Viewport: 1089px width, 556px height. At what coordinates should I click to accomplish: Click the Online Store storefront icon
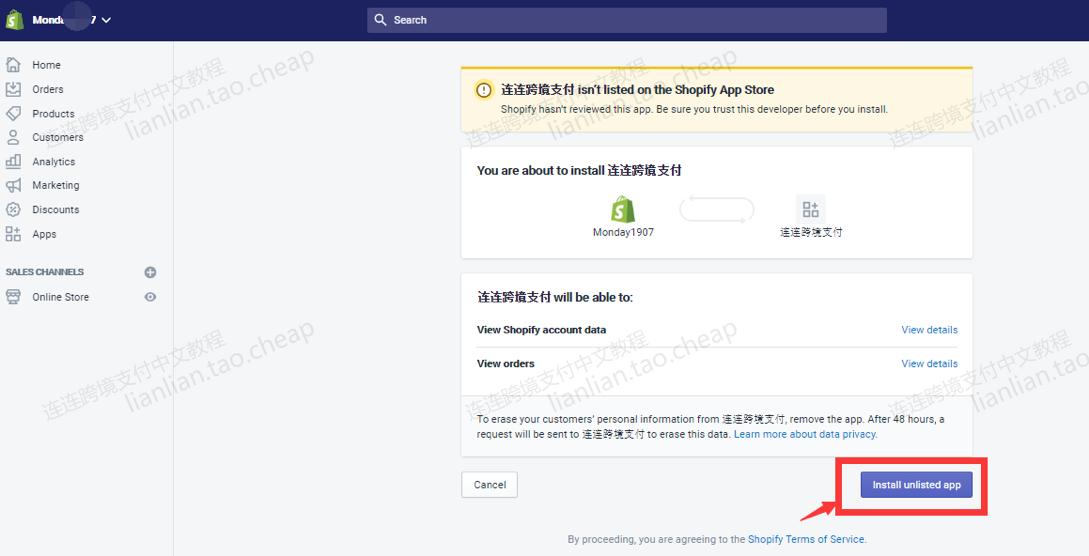coord(13,296)
